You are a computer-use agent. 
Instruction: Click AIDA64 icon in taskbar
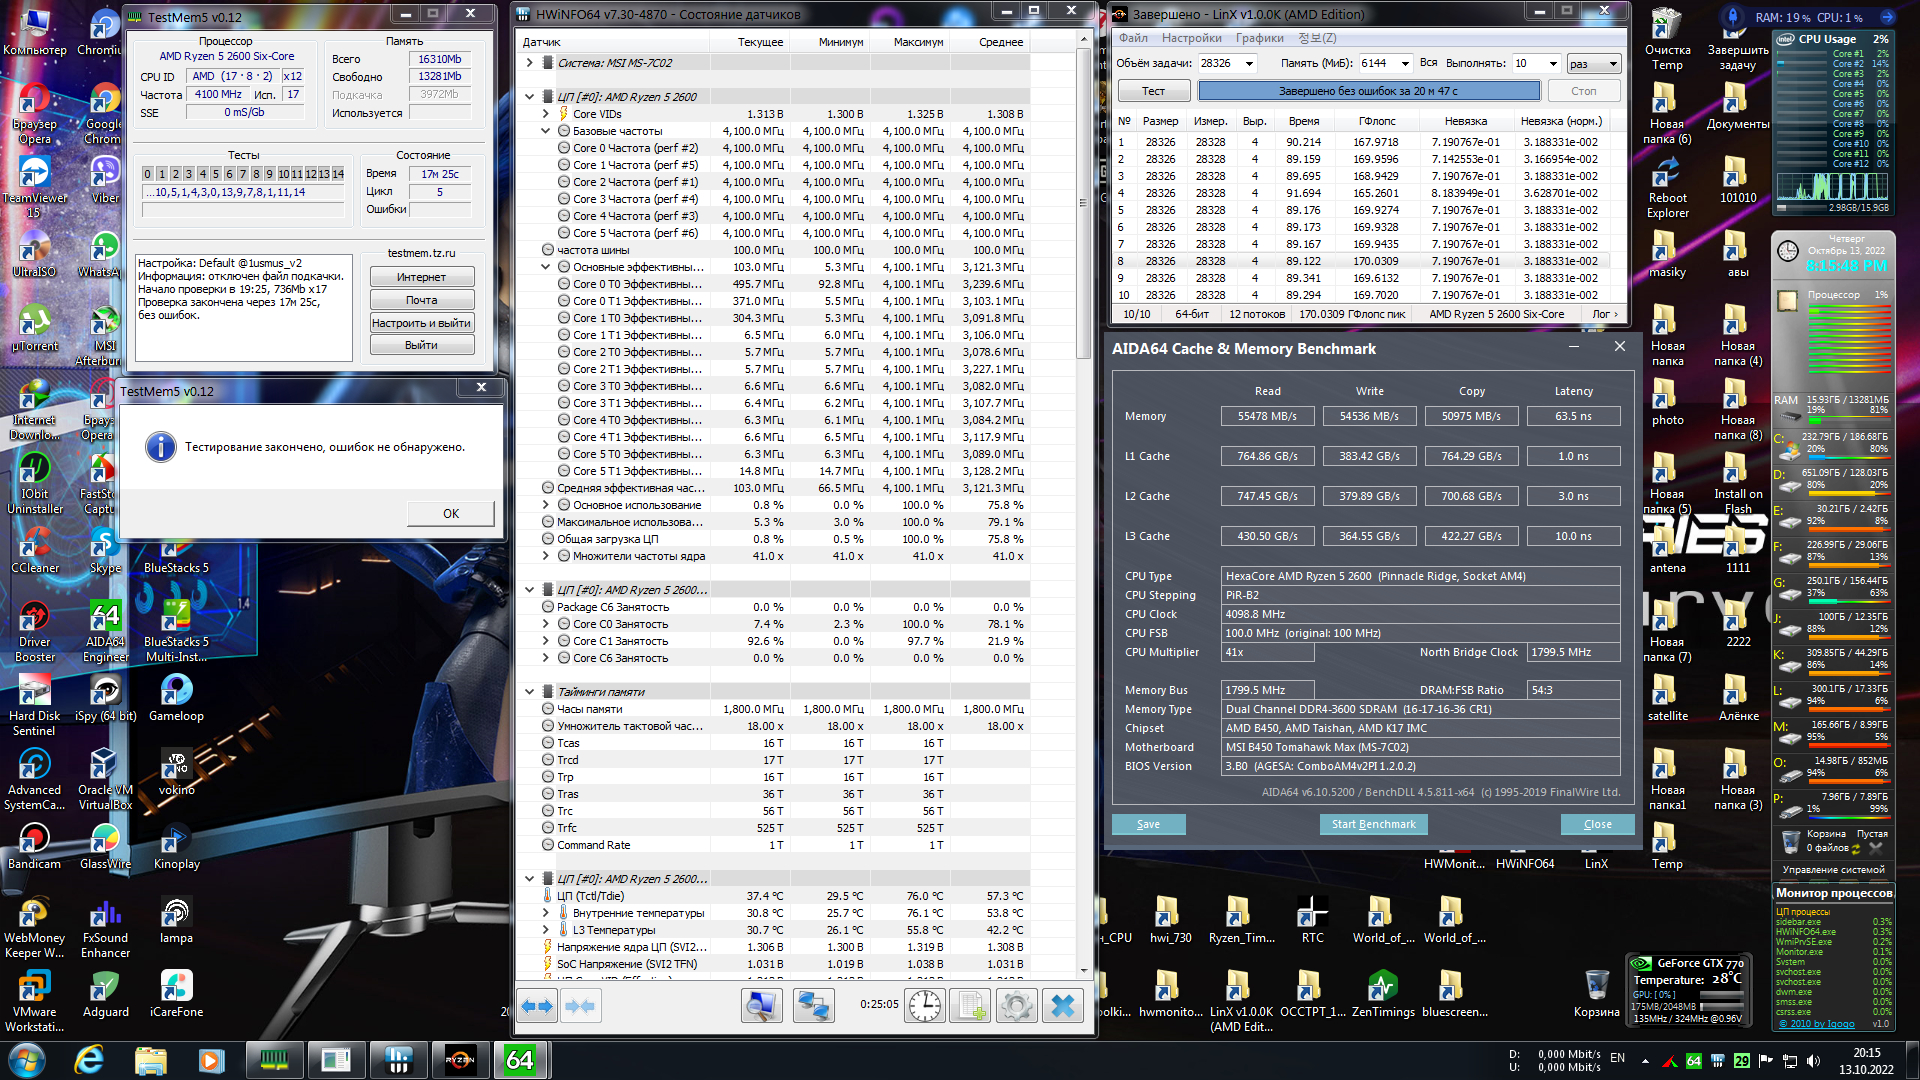(x=520, y=1059)
